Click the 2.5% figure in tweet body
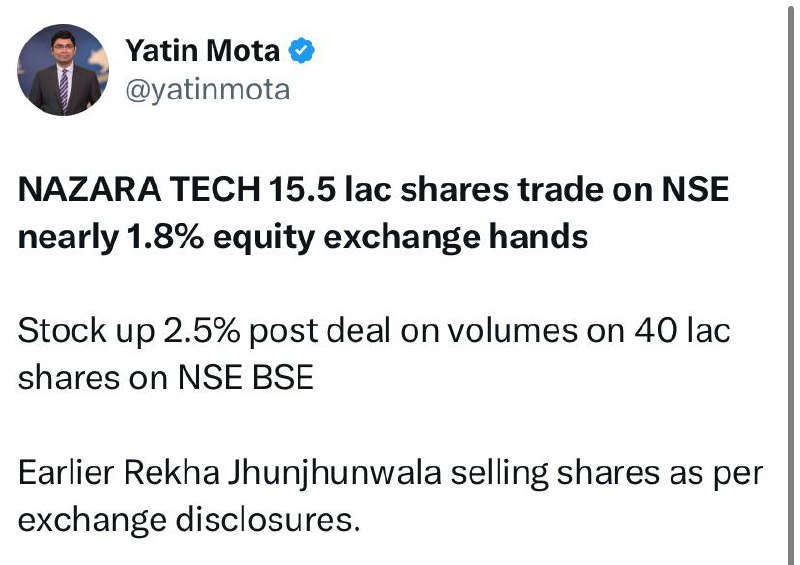 [x=202, y=331]
